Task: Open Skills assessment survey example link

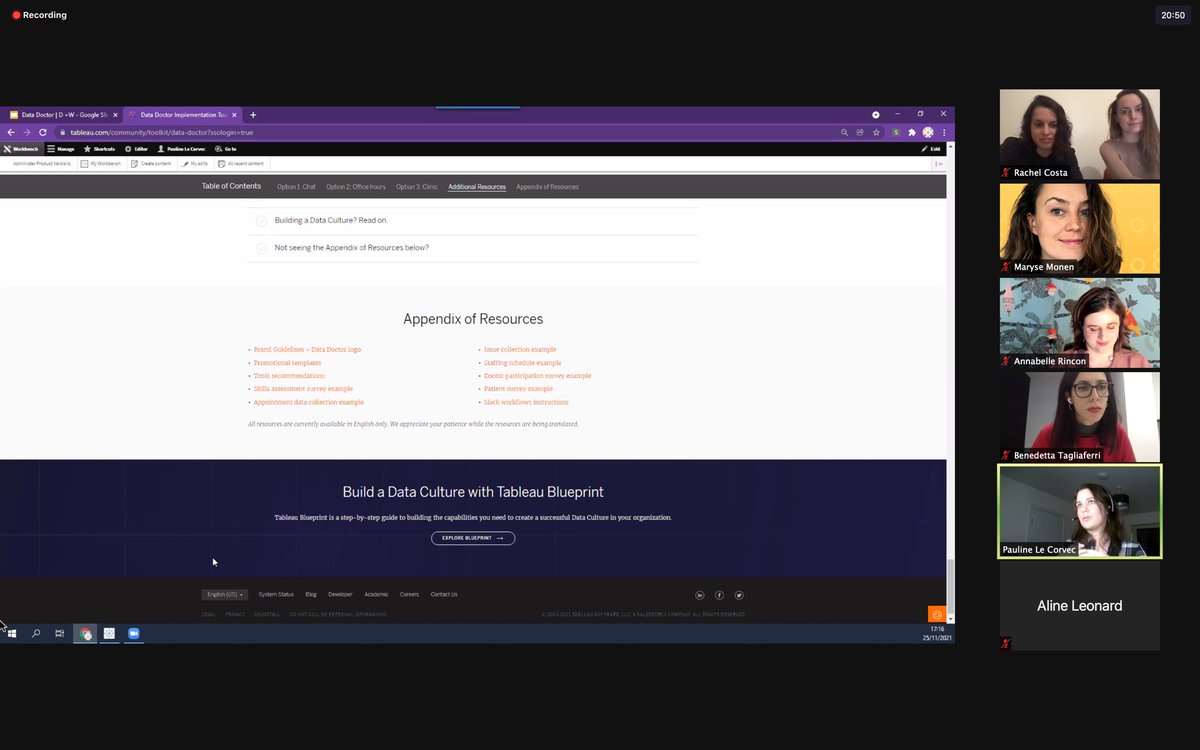Action: coord(303,389)
